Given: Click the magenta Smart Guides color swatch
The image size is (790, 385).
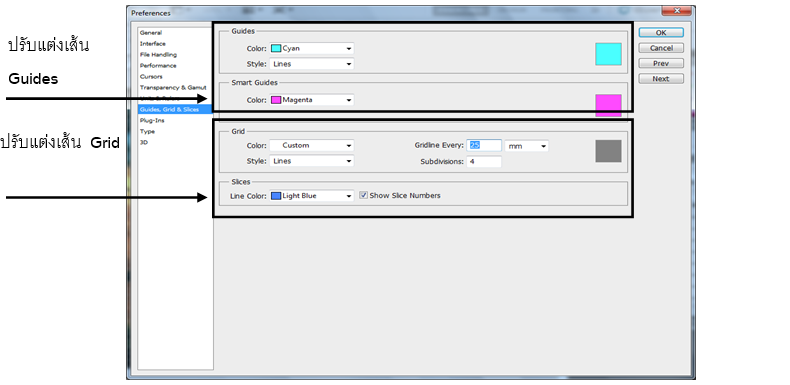Looking at the screenshot, I should click(x=608, y=105).
